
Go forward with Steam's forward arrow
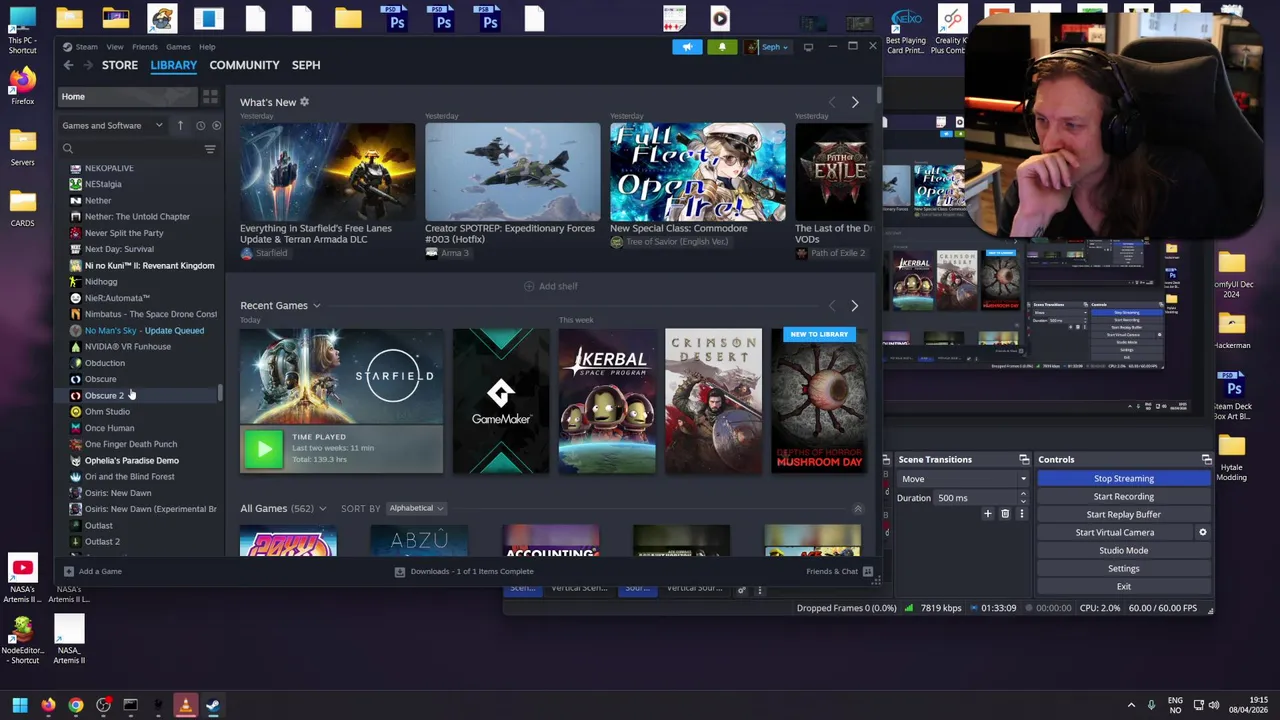pyautogui.click(x=88, y=65)
